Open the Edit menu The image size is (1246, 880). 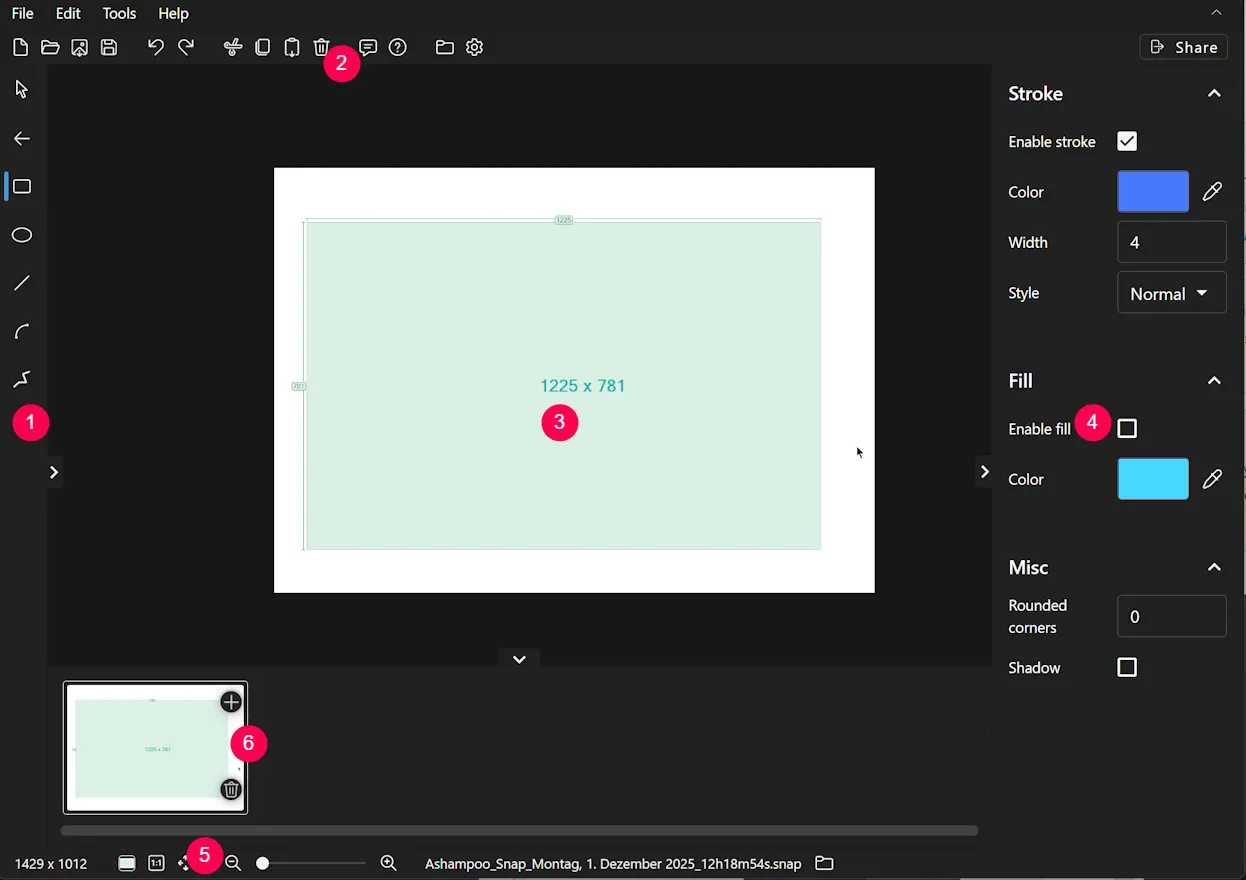click(68, 14)
